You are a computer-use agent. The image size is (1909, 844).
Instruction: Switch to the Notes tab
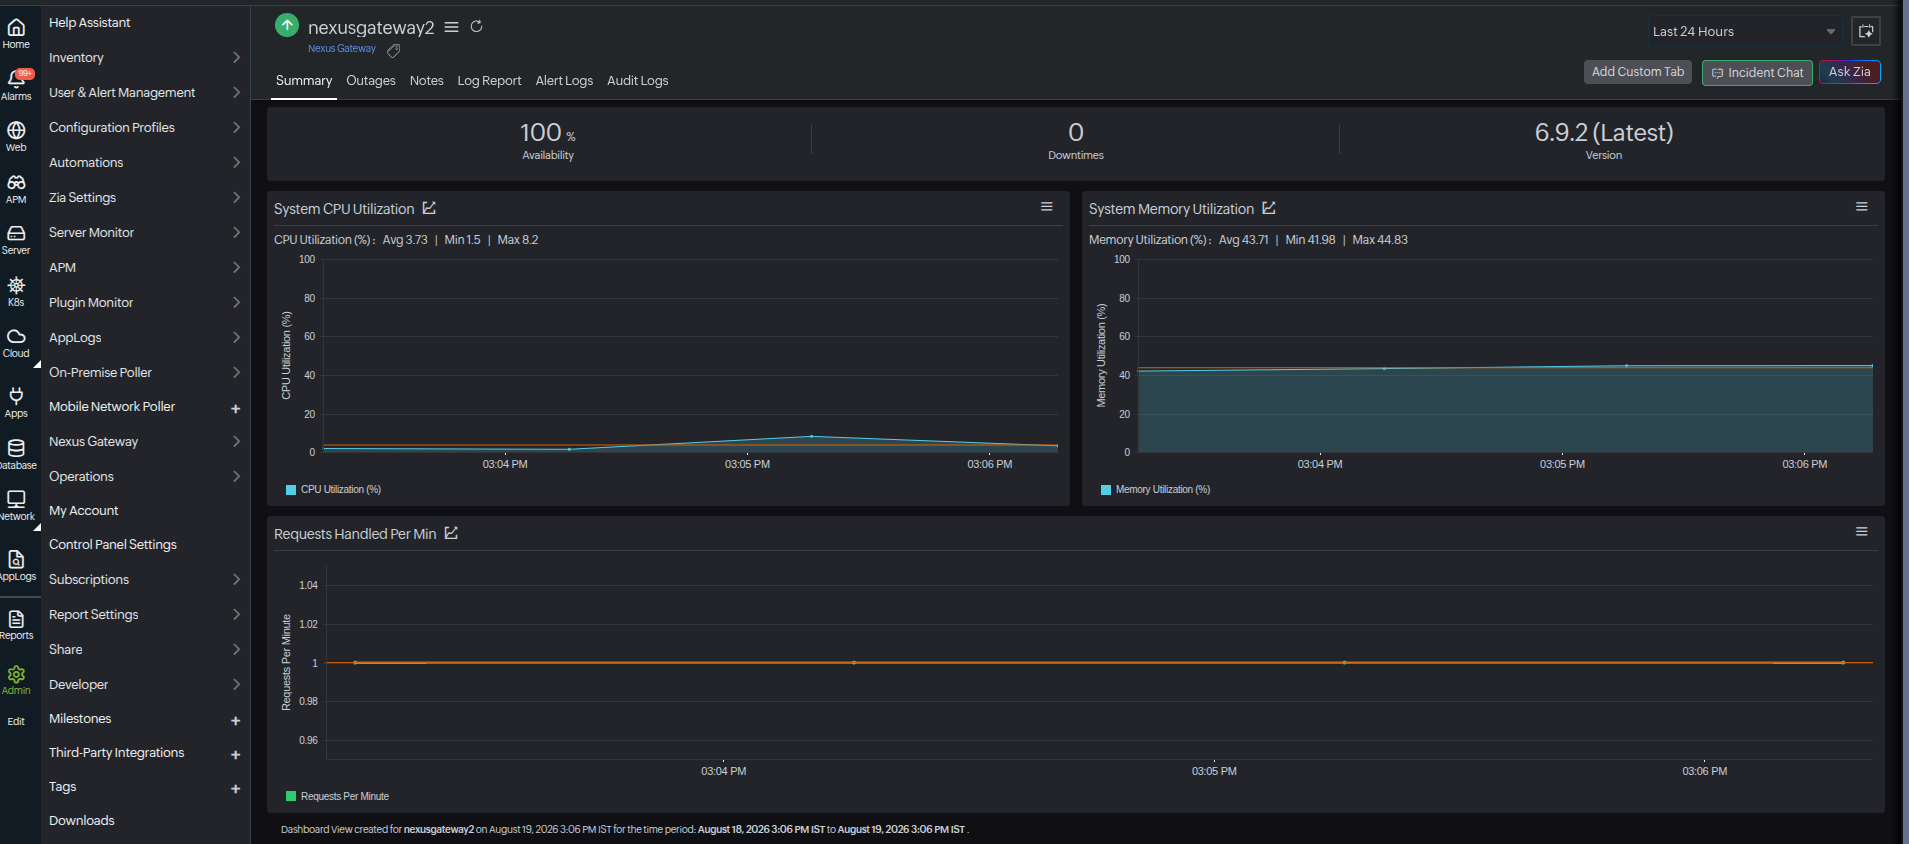(x=427, y=81)
